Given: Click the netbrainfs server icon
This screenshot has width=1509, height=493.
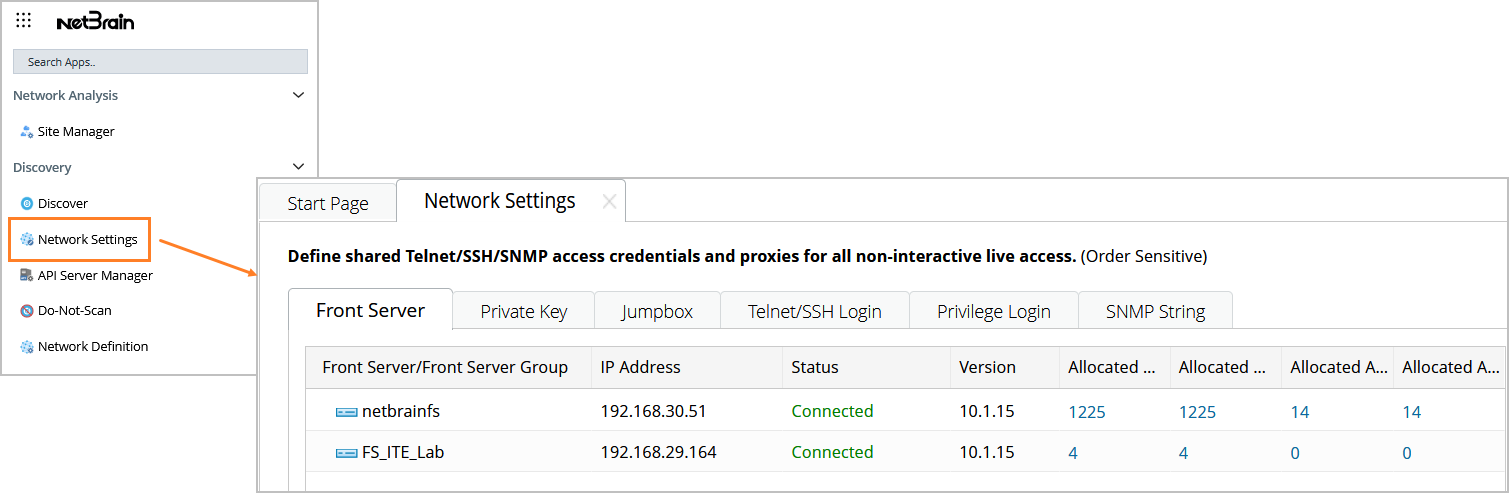Looking at the screenshot, I should (346, 412).
